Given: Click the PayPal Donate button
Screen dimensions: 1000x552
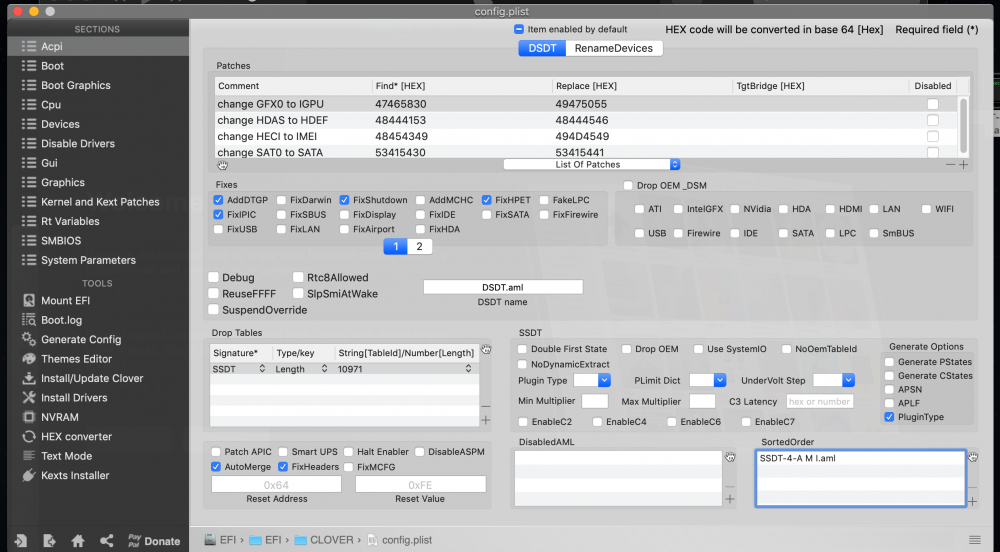Looking at the screenshot, I should [154, 541].
